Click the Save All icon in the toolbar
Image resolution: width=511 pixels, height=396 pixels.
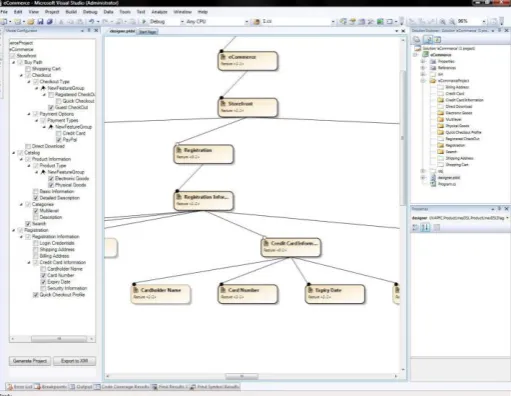(49, 21)
